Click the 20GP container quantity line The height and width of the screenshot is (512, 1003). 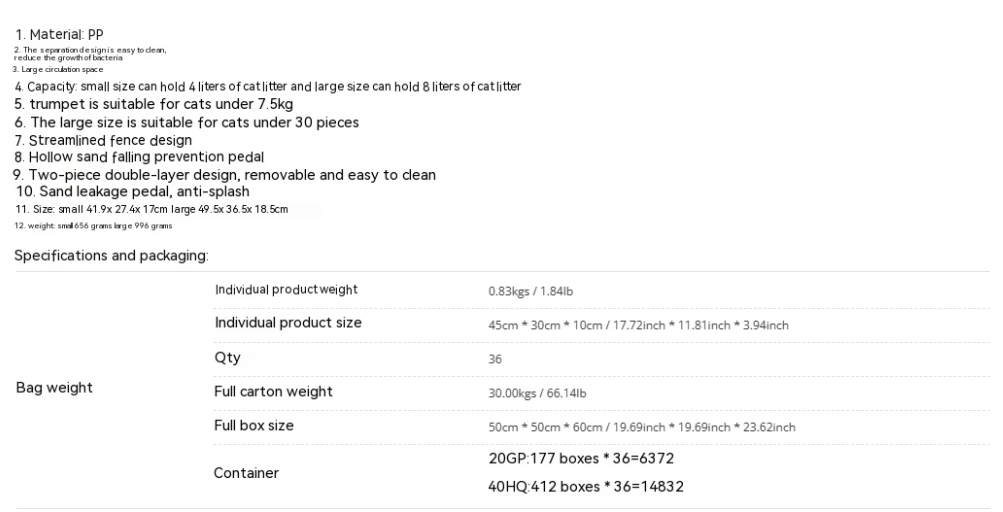click(581, 458)
